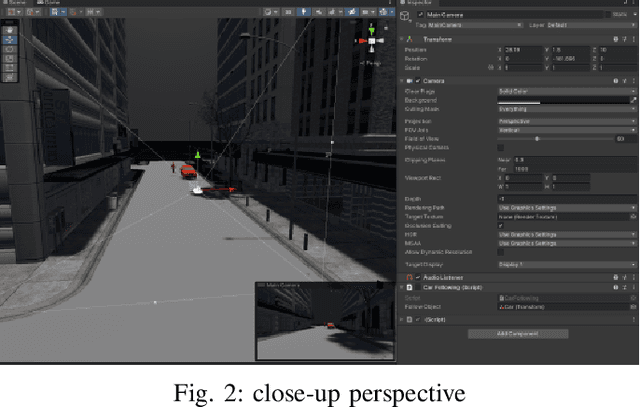
Task: Click the Add Component button
Action: pyautogui.click(x=517, y=332)
